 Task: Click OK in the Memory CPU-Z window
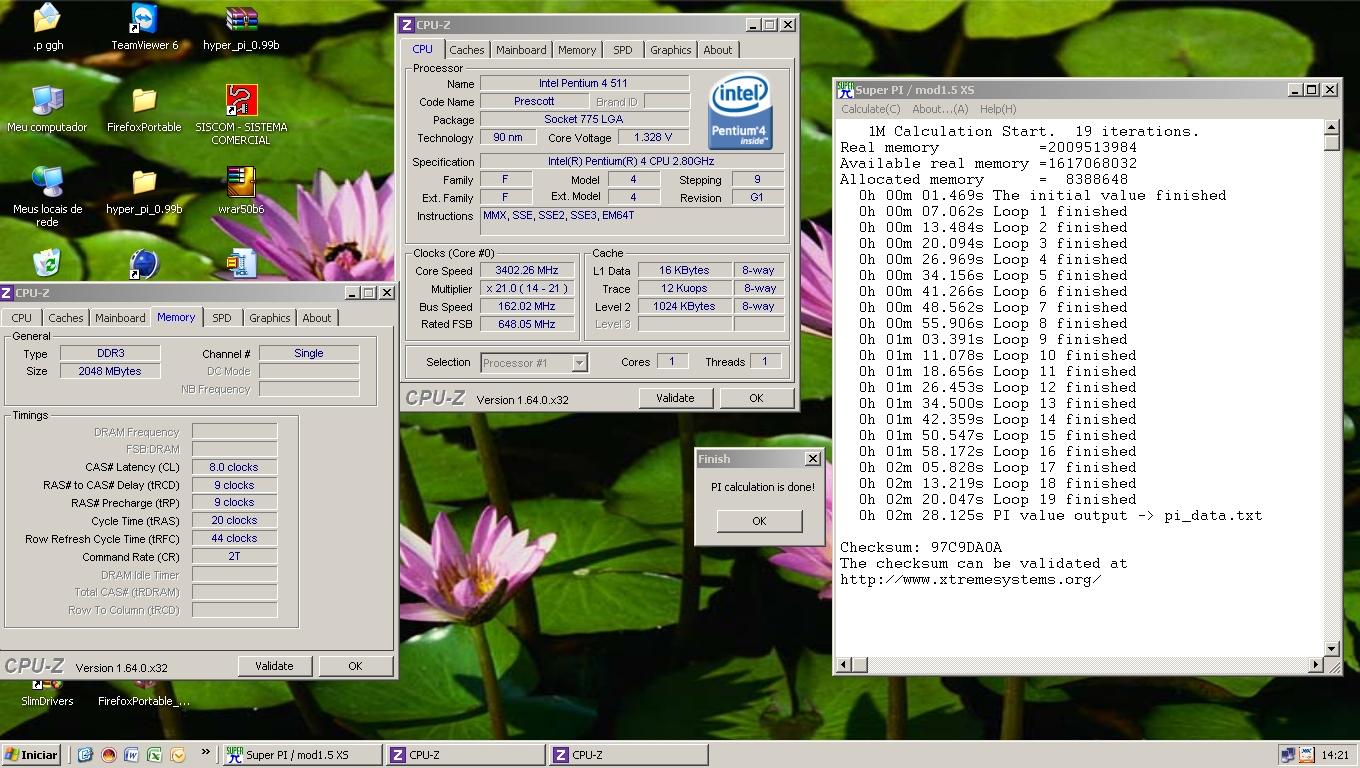tap(355, 666)
